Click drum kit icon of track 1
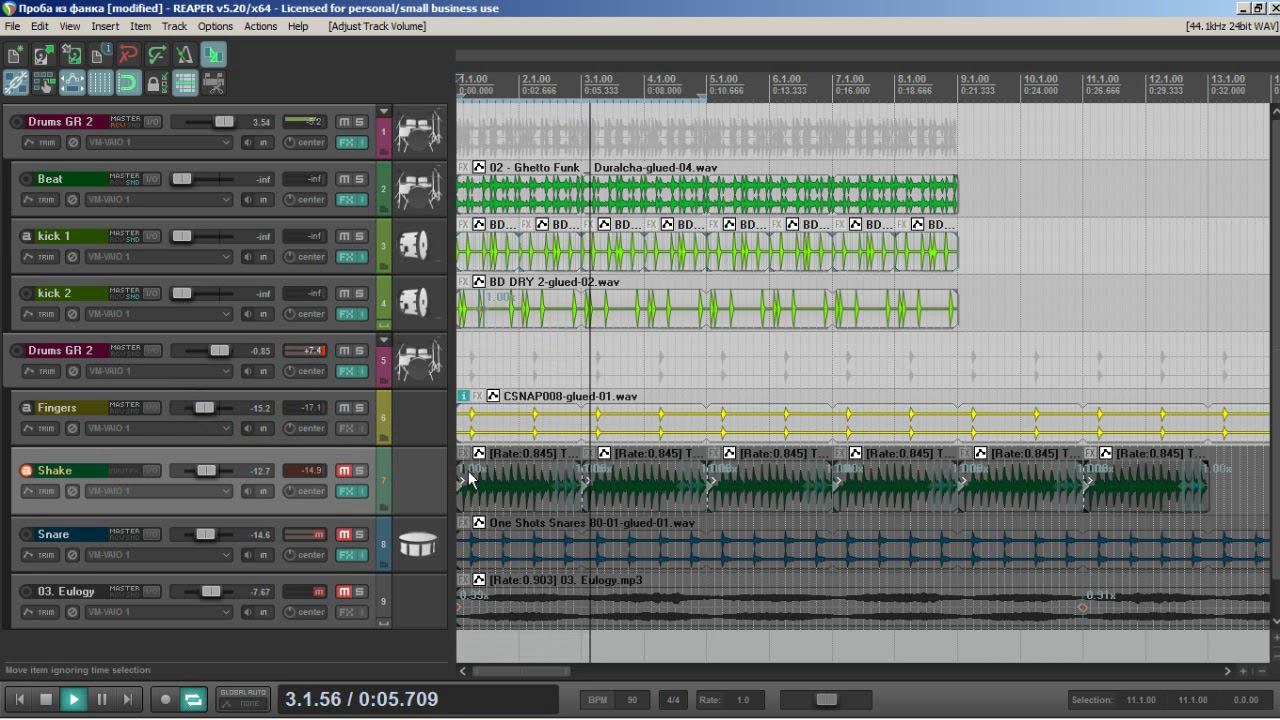This screenshot has width=1280, height=720. click(x=418, y=132)
